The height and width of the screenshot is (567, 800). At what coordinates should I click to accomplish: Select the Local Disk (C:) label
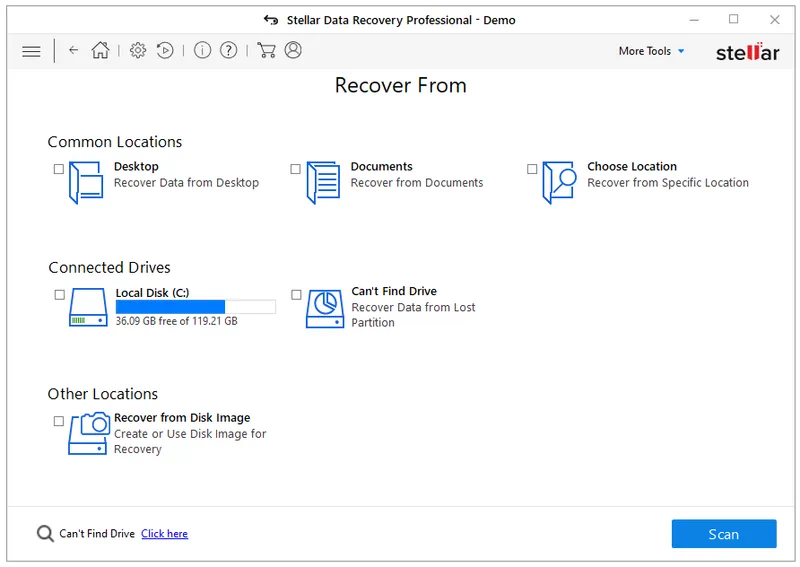[152, 293]
